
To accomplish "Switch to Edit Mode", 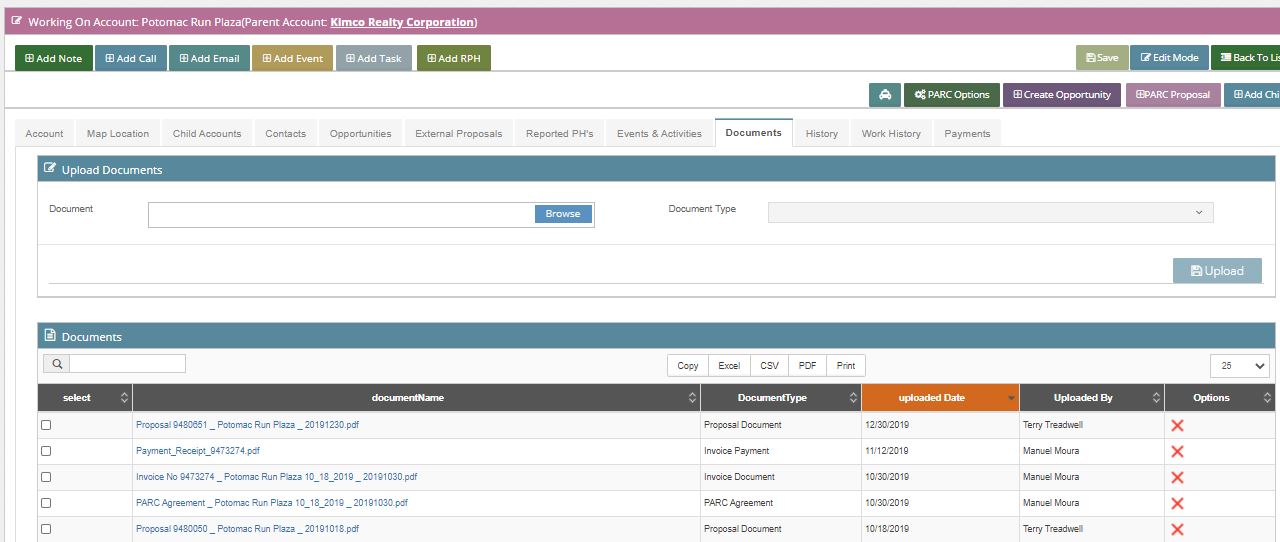I will pyautogui.click(x=1170, y=57).
